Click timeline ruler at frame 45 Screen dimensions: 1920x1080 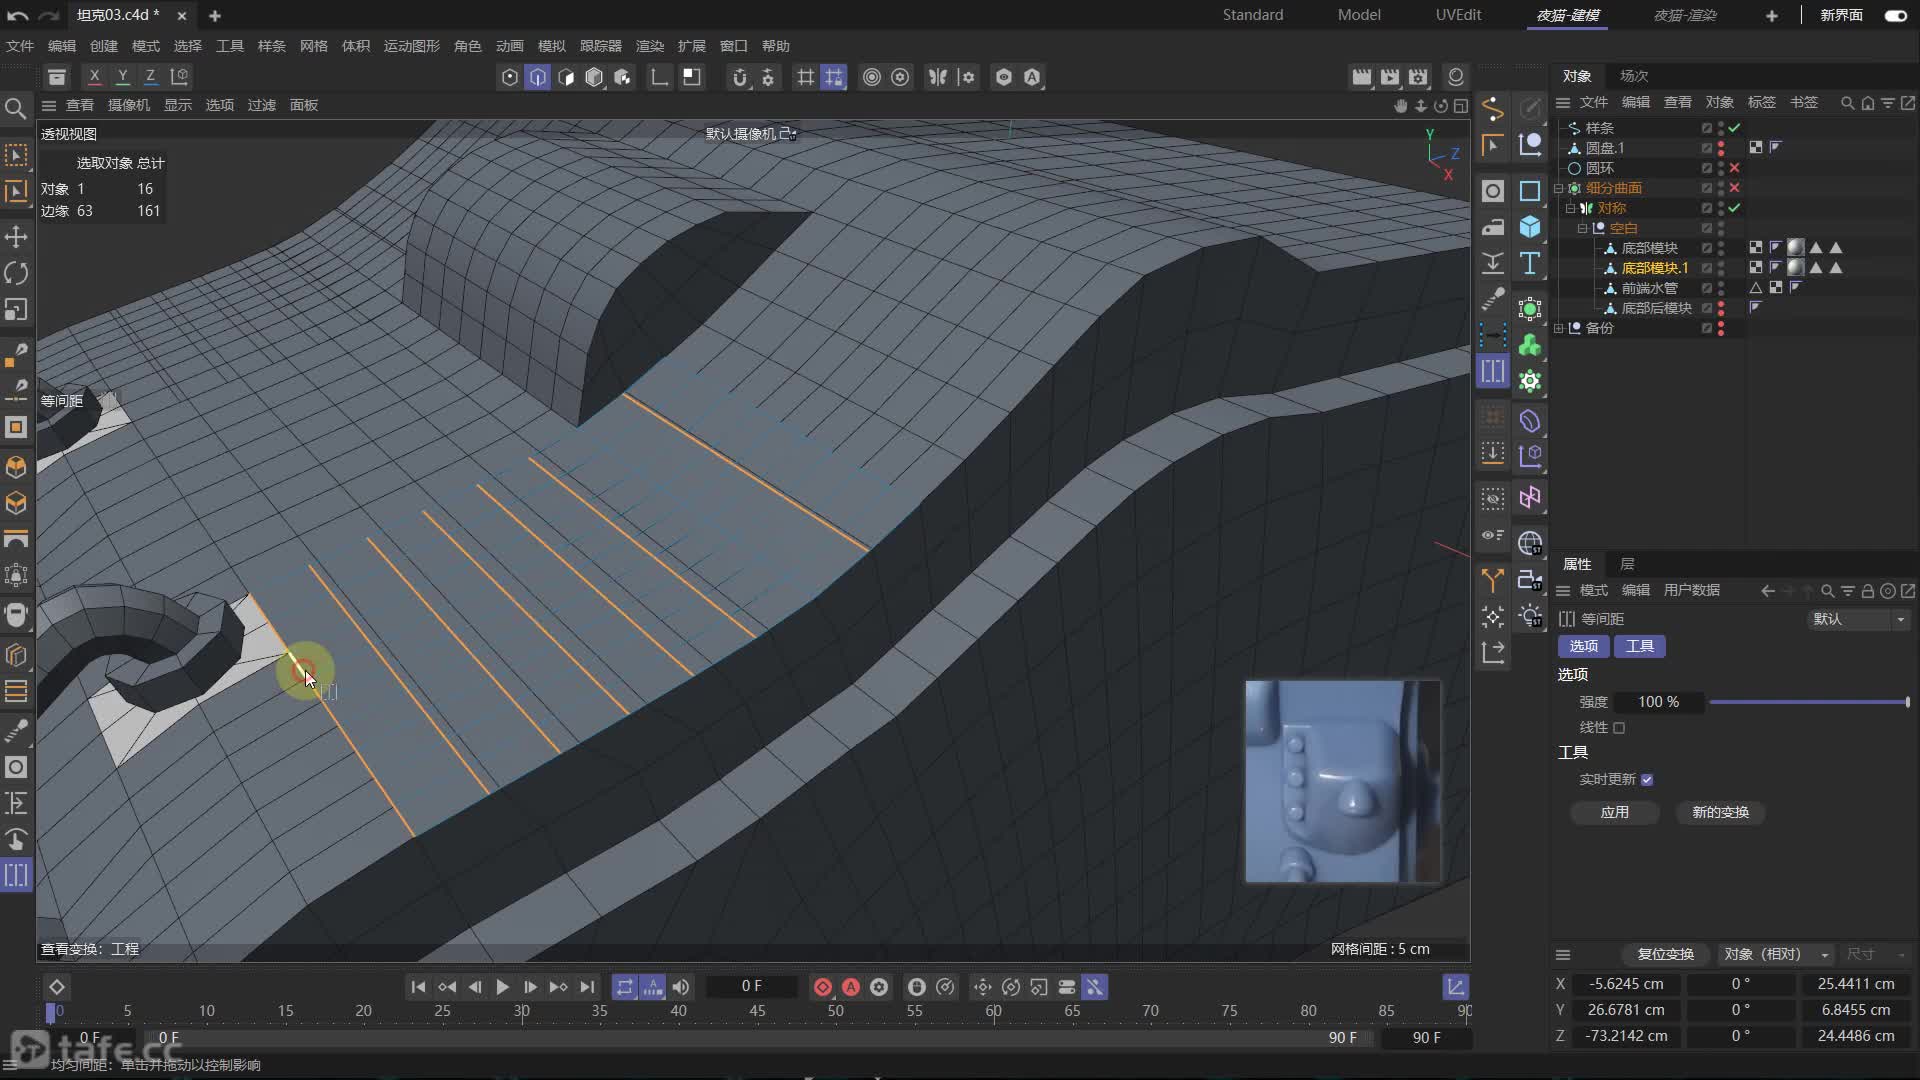coord(757,1011)
